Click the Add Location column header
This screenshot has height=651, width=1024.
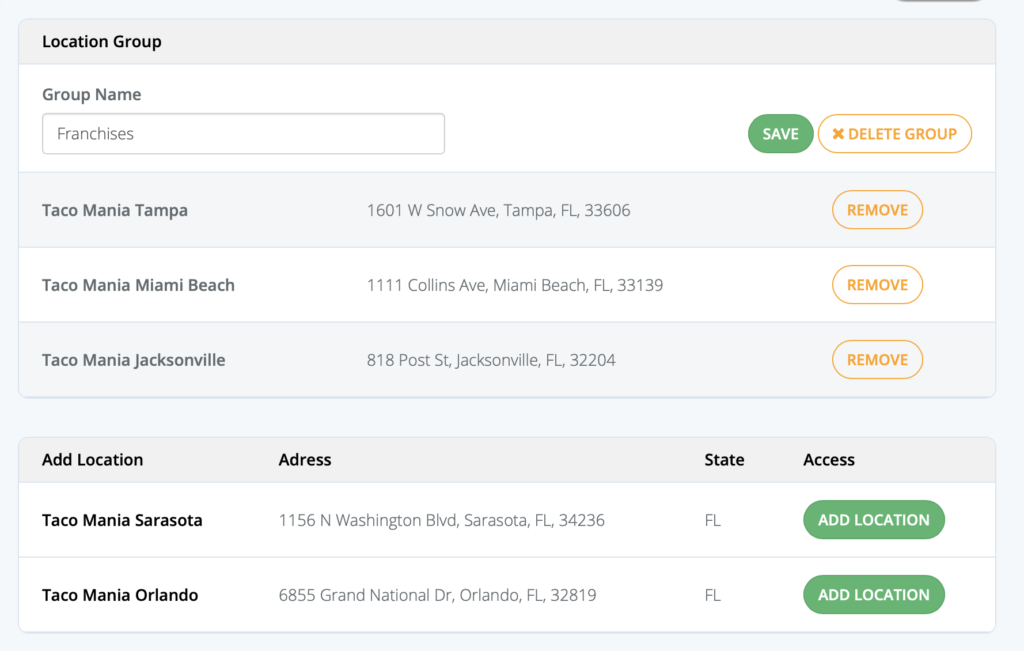[x=93, y=460]
